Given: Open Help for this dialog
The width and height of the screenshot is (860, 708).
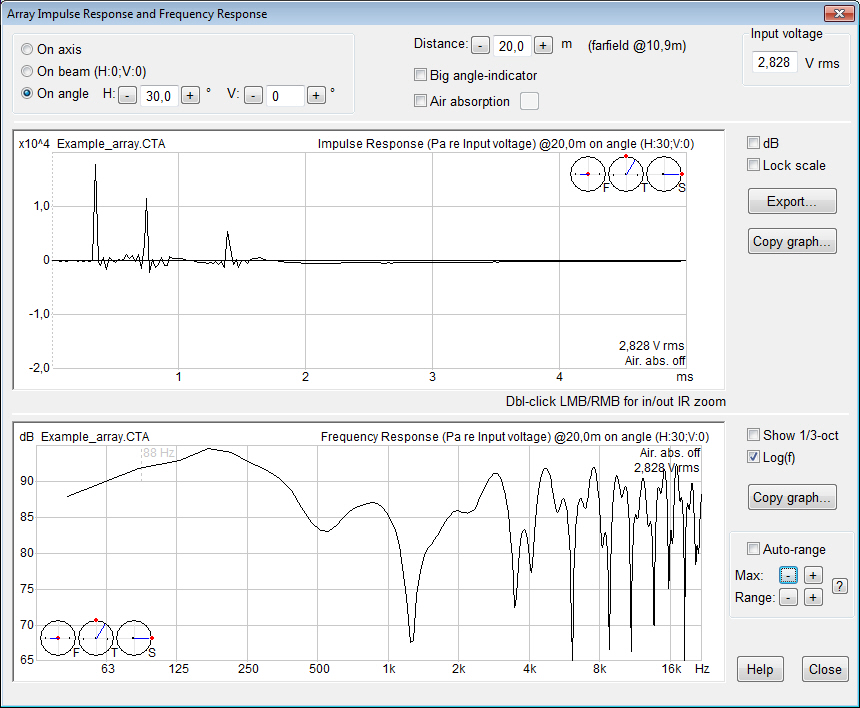Looking at the screenshot, I should tap(760, 669).
